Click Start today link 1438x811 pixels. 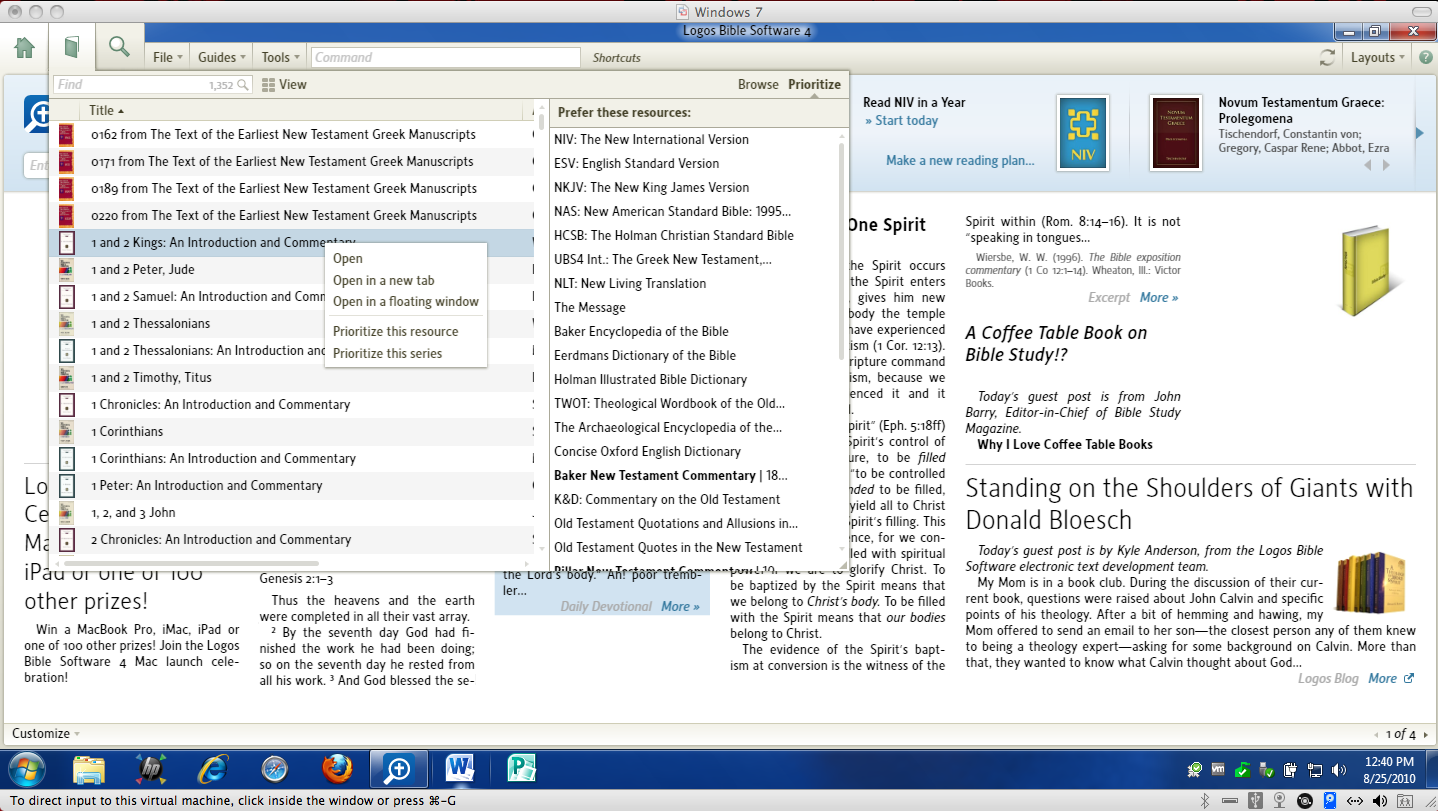pyautogui.click(x=901, y=121)
